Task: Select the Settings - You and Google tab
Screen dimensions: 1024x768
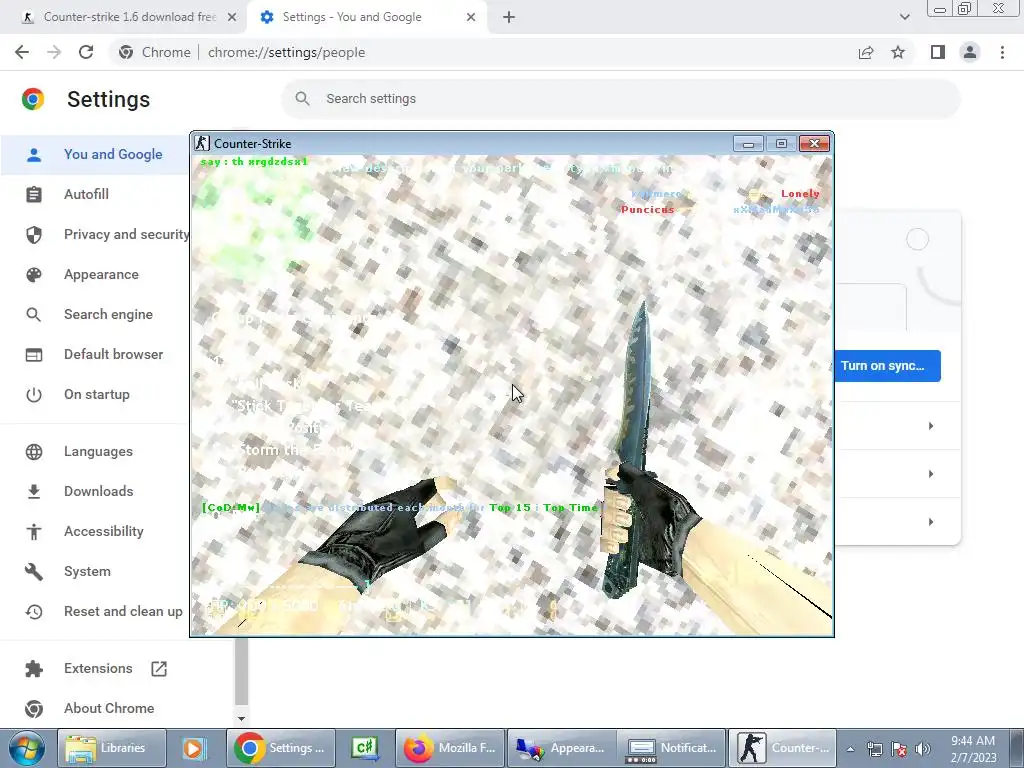Action: (366, 17)
